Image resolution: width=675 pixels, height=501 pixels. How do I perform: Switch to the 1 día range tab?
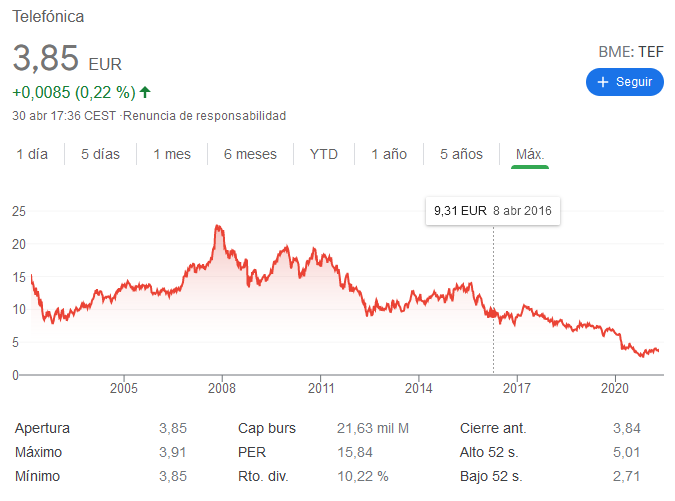(x=32, y=154)
